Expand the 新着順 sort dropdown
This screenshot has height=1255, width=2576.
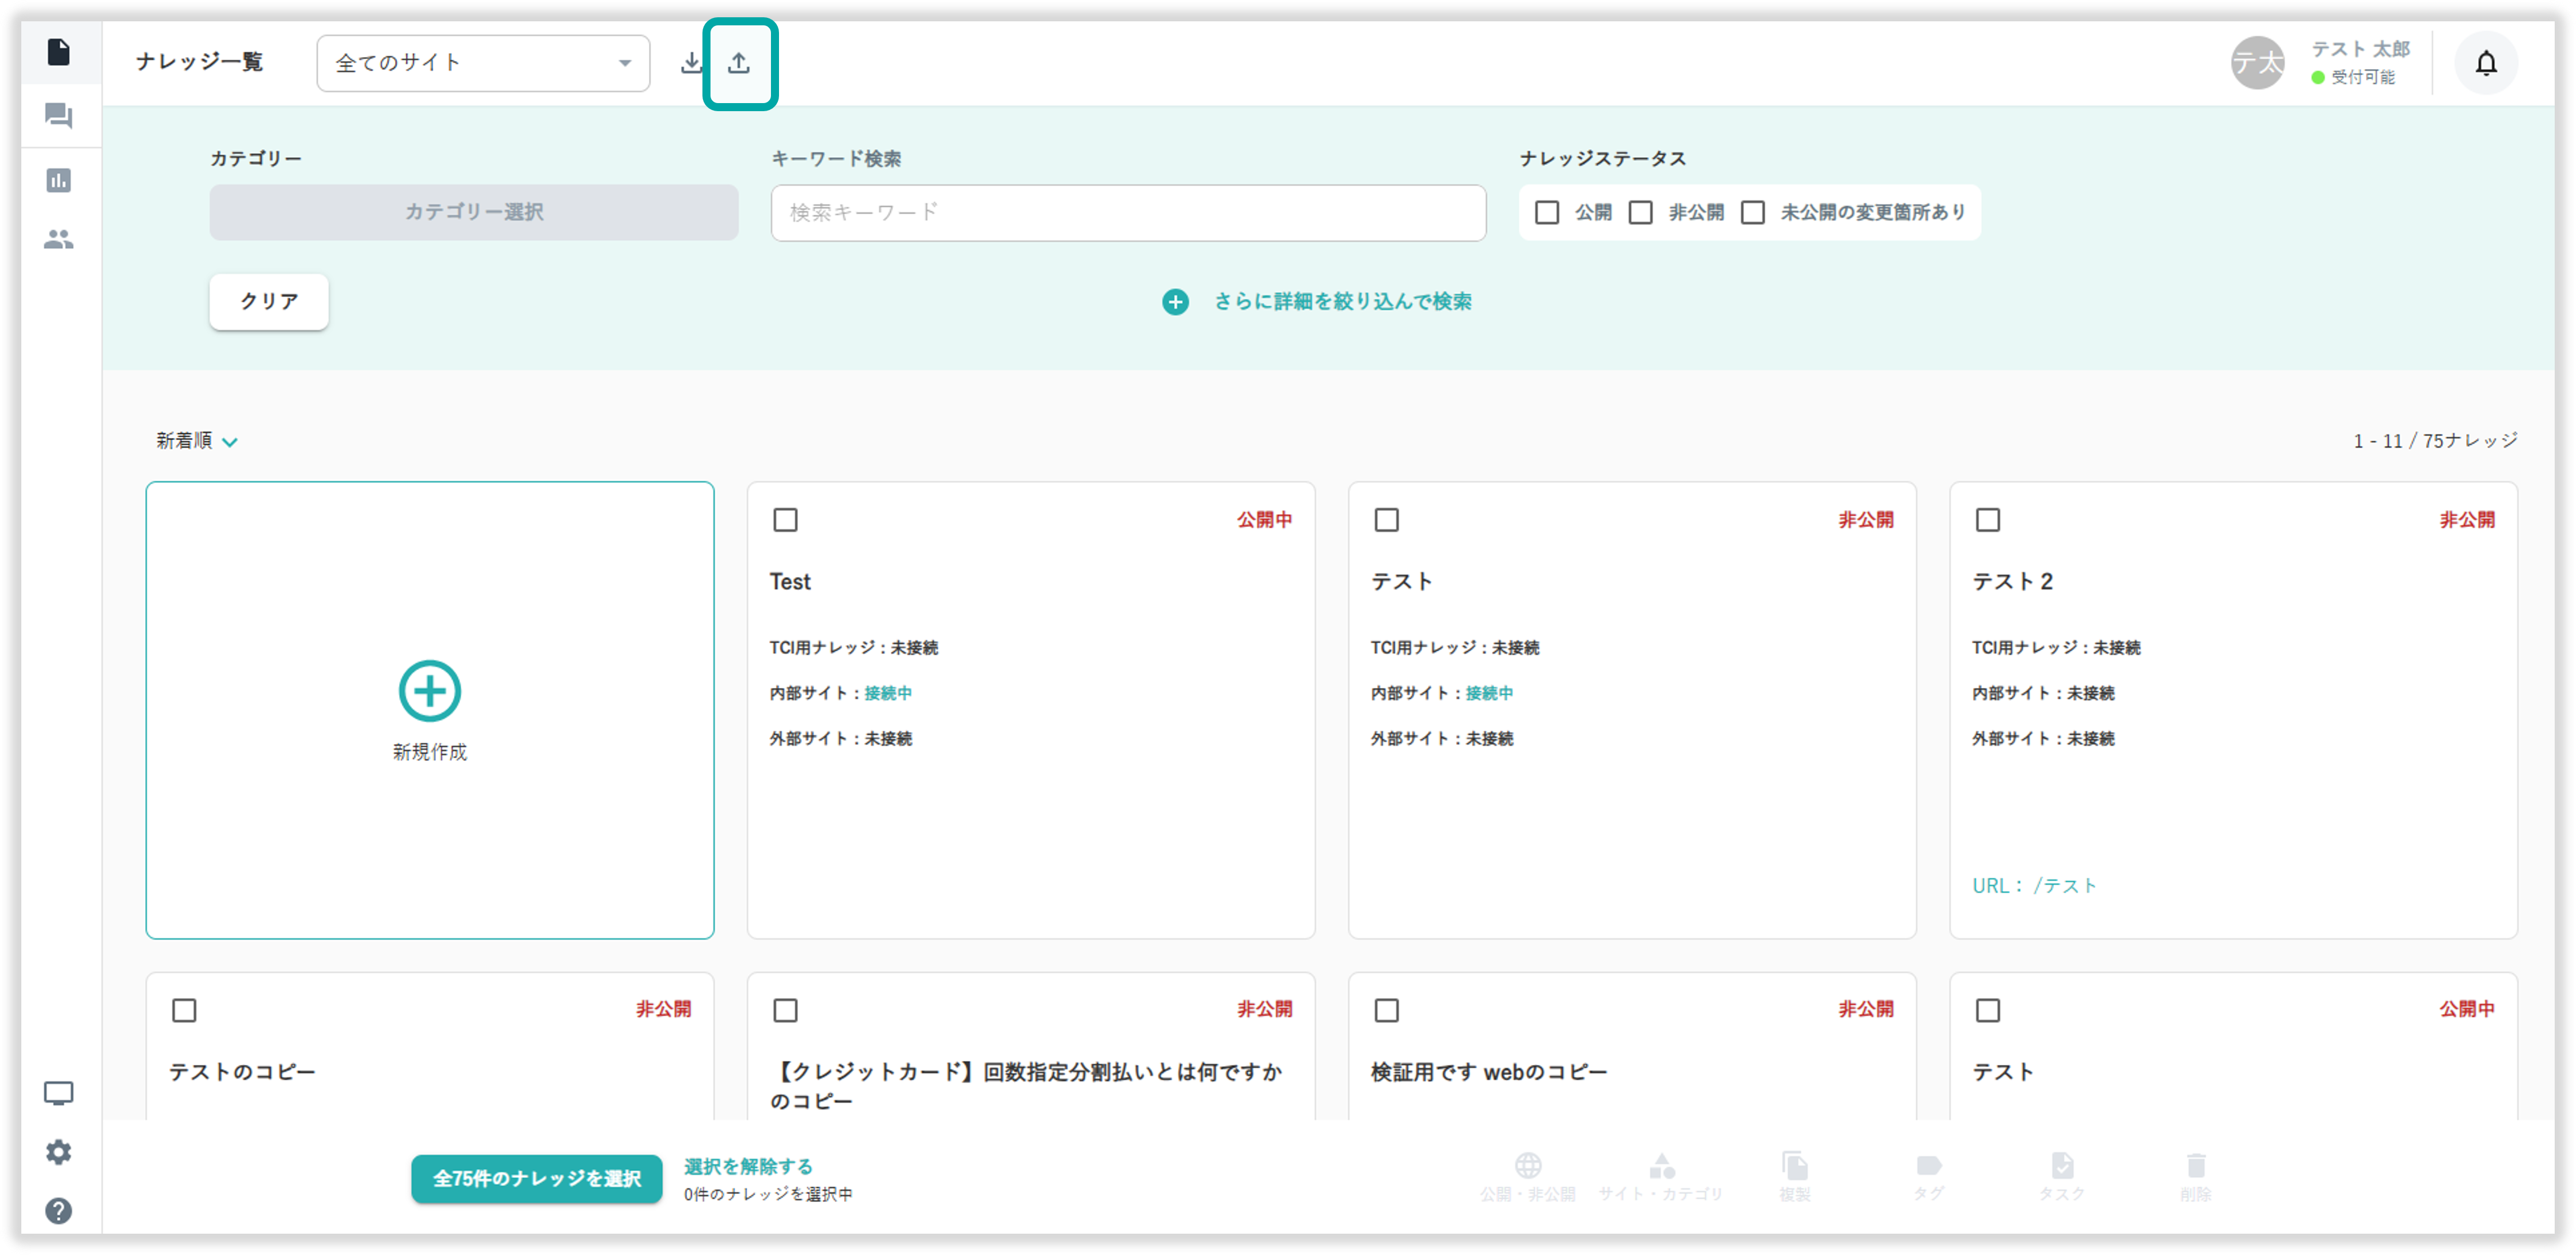point(196,441)
